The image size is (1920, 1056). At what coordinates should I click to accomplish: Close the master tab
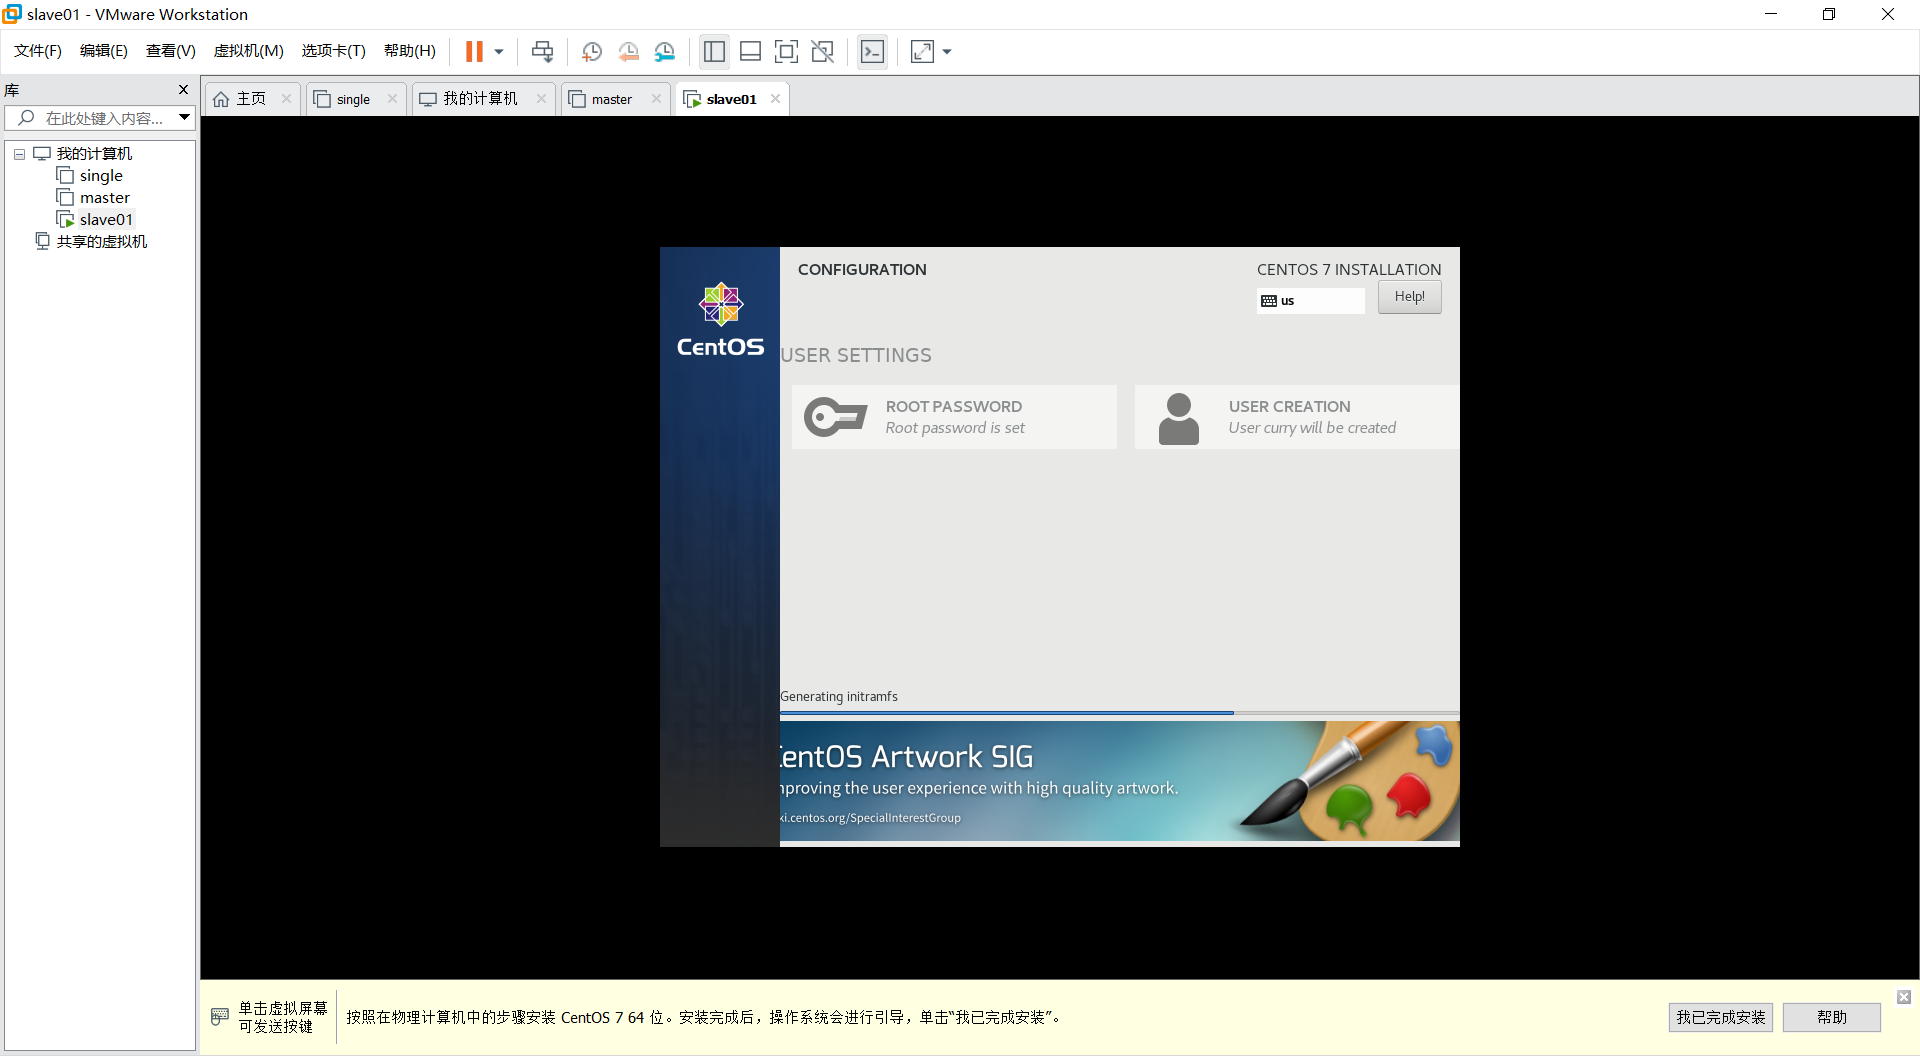click(656, 99)
